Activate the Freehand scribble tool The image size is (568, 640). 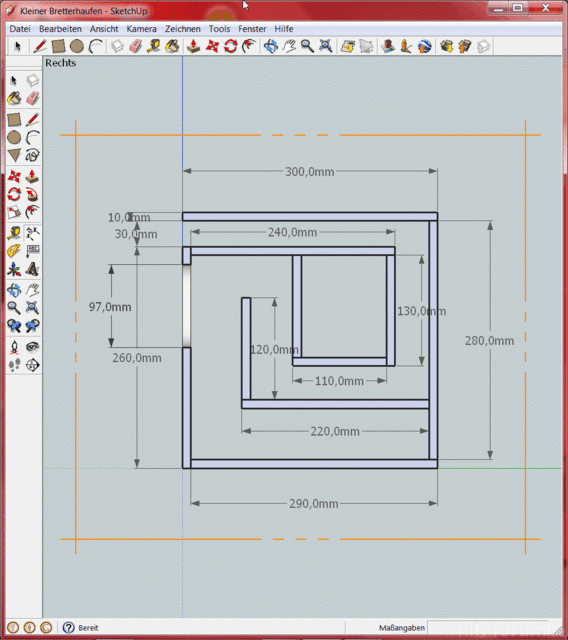coord(32,155)
